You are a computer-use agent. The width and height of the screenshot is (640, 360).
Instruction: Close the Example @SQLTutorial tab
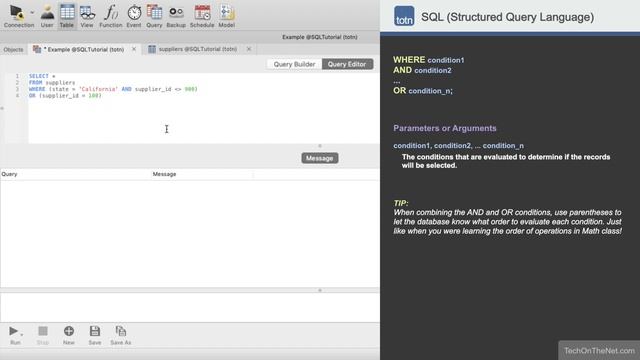[x=134, y=49]
